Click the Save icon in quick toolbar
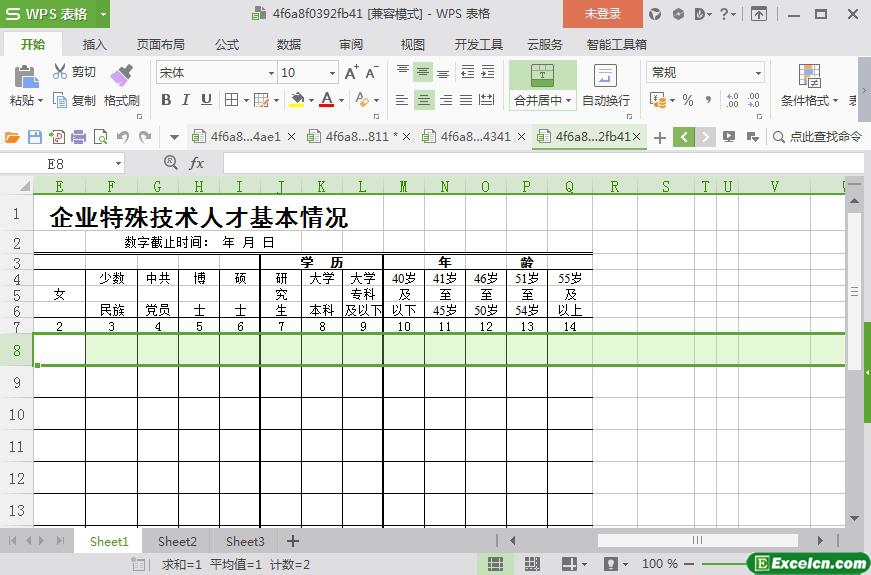Image resolution: width=871 pixels, height=575 pixels. tap(35, 137)
